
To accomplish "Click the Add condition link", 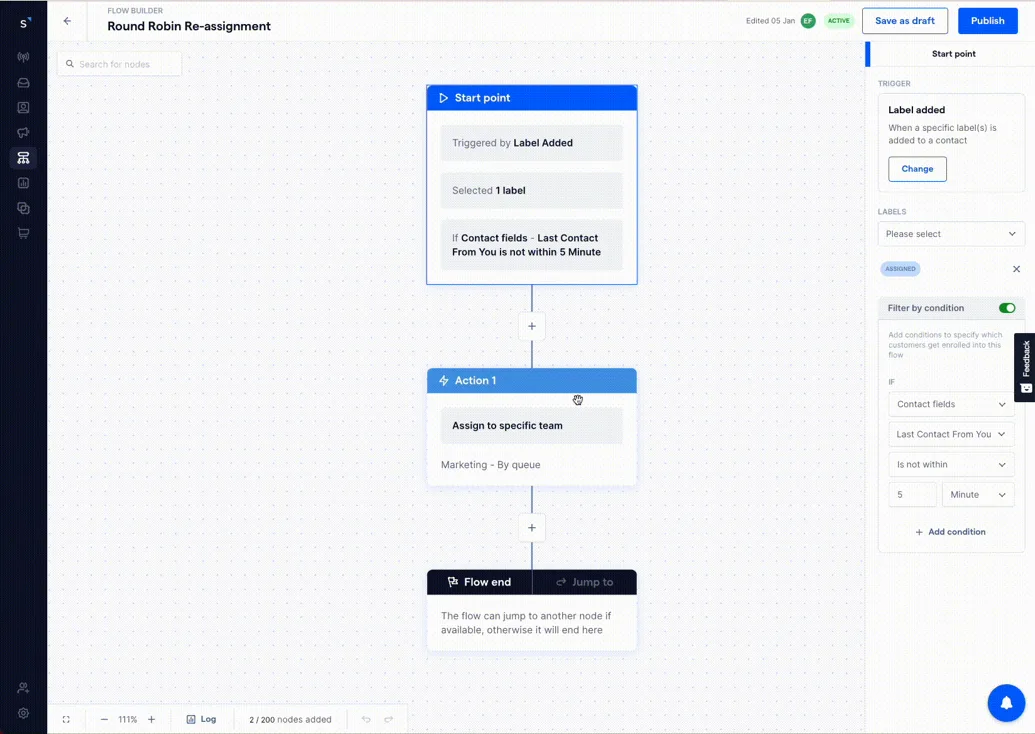I will (x=951, y=532).
